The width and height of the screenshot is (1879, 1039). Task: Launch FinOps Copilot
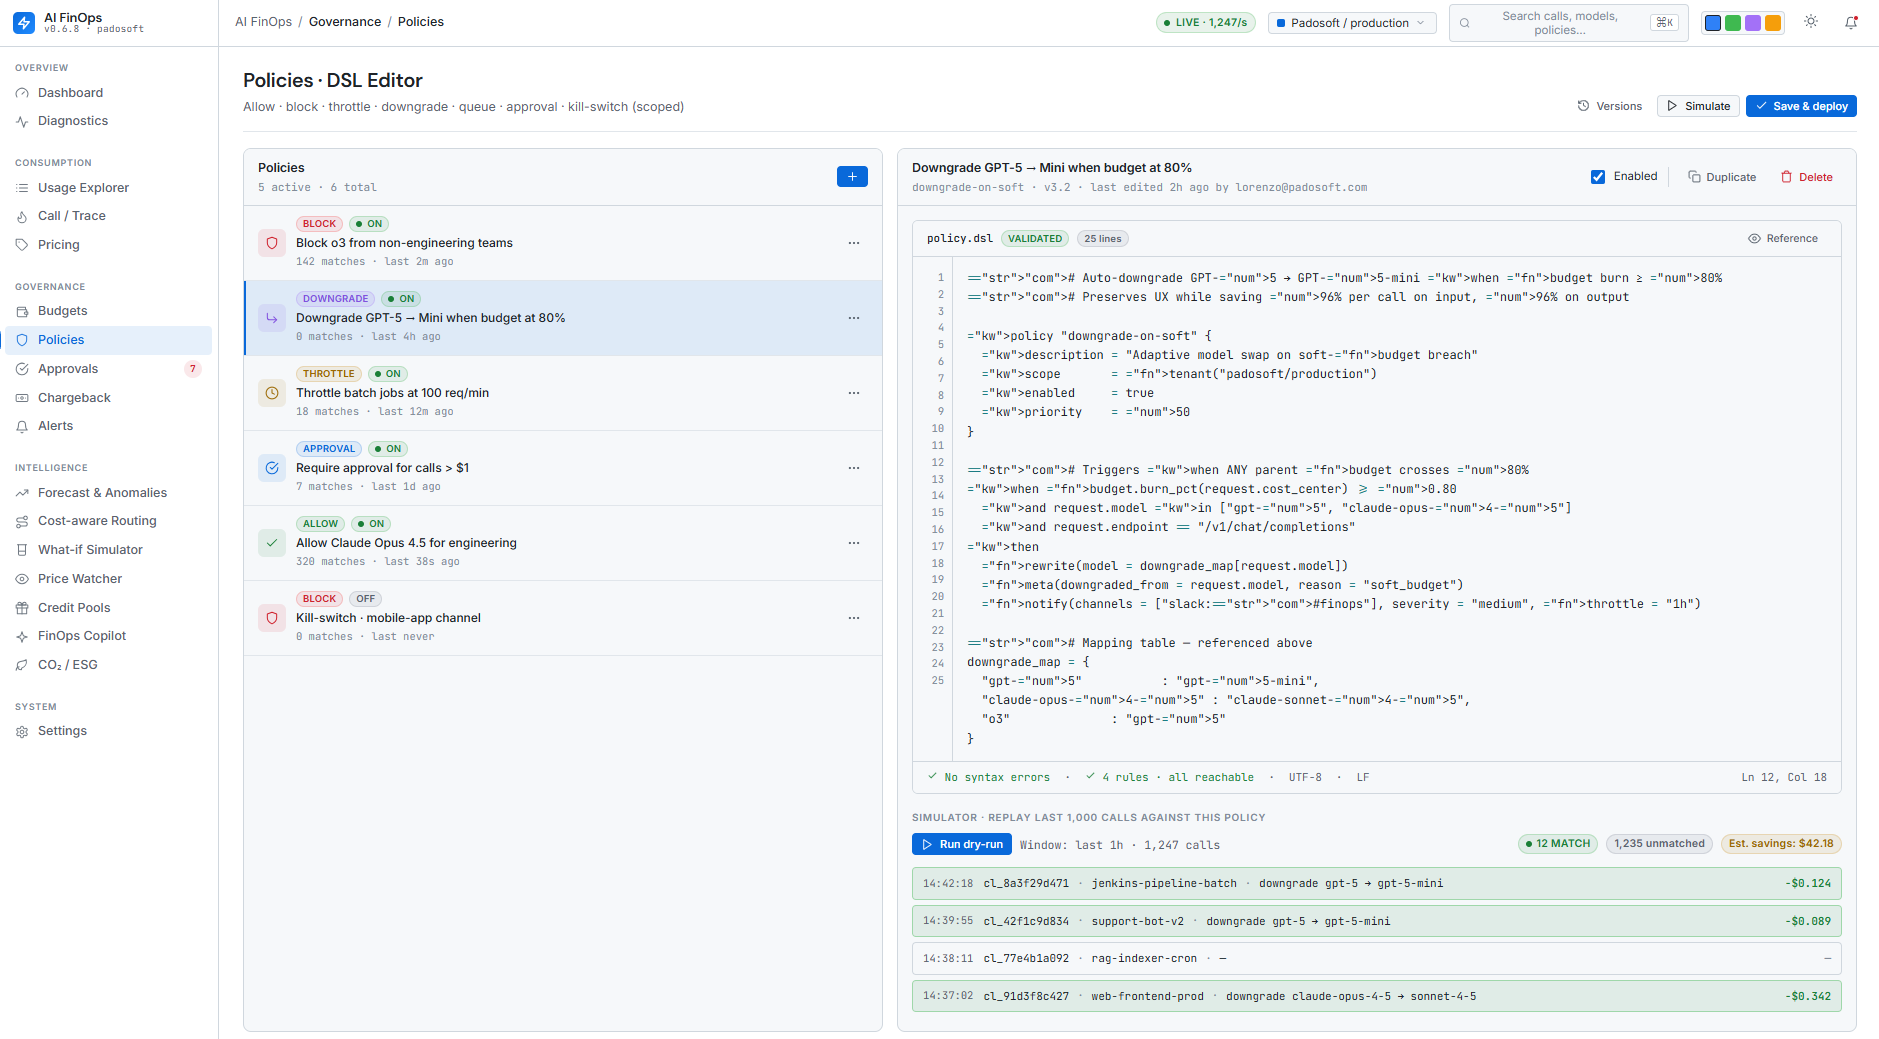[108, 636]
